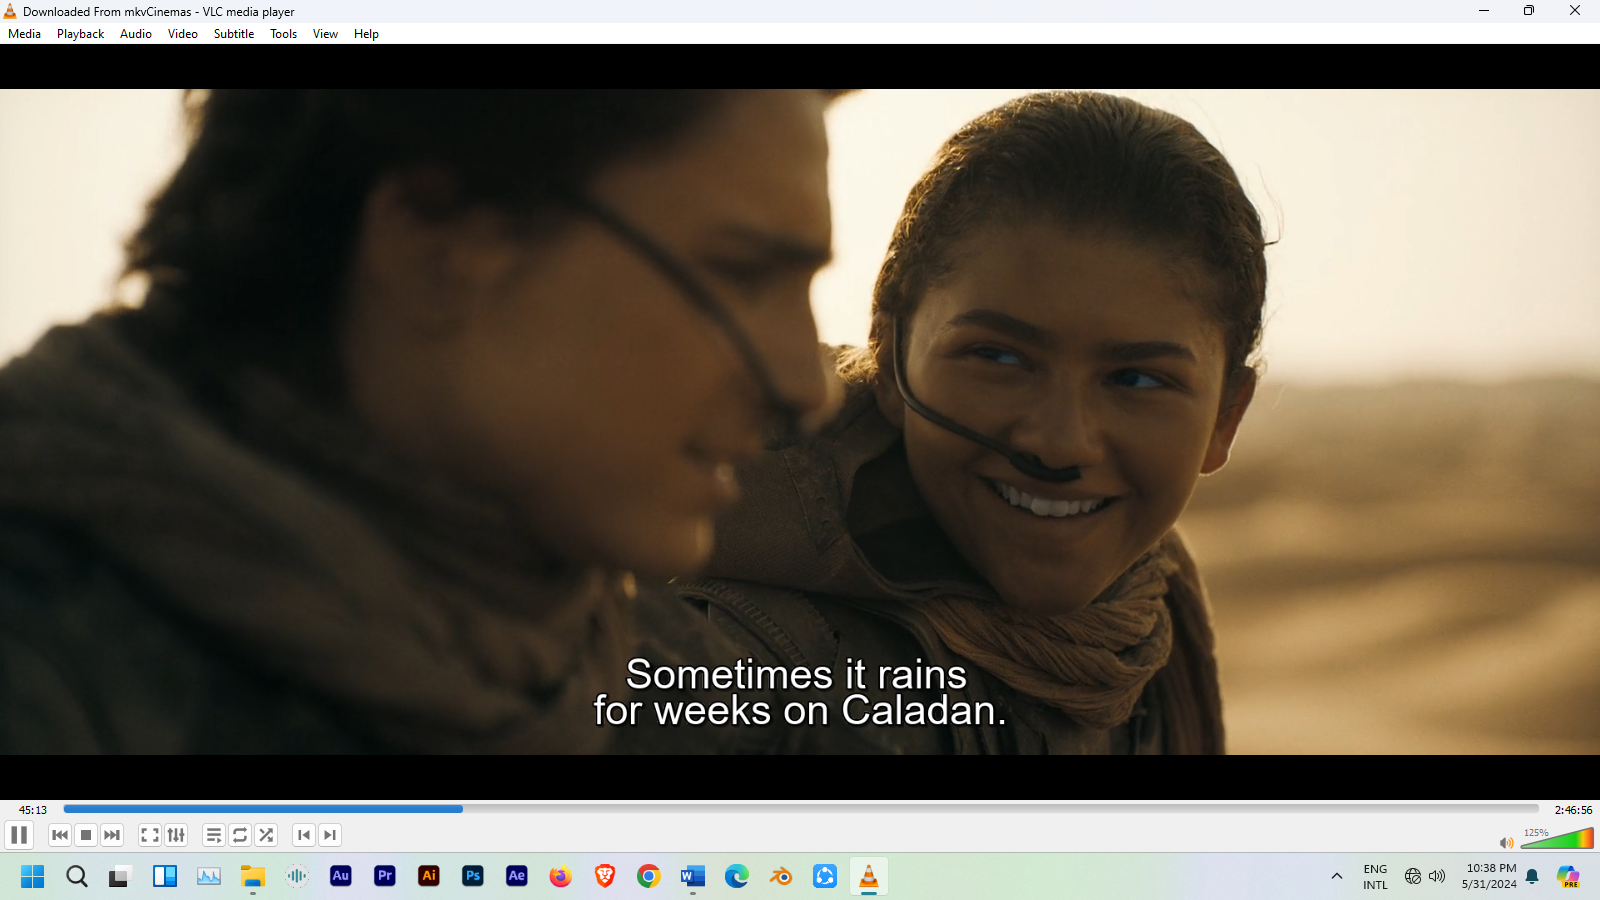Open Windows Search from taskbar
This screenshot has height=900, width=1600.
pyautogui.click(x=77, y=877)
